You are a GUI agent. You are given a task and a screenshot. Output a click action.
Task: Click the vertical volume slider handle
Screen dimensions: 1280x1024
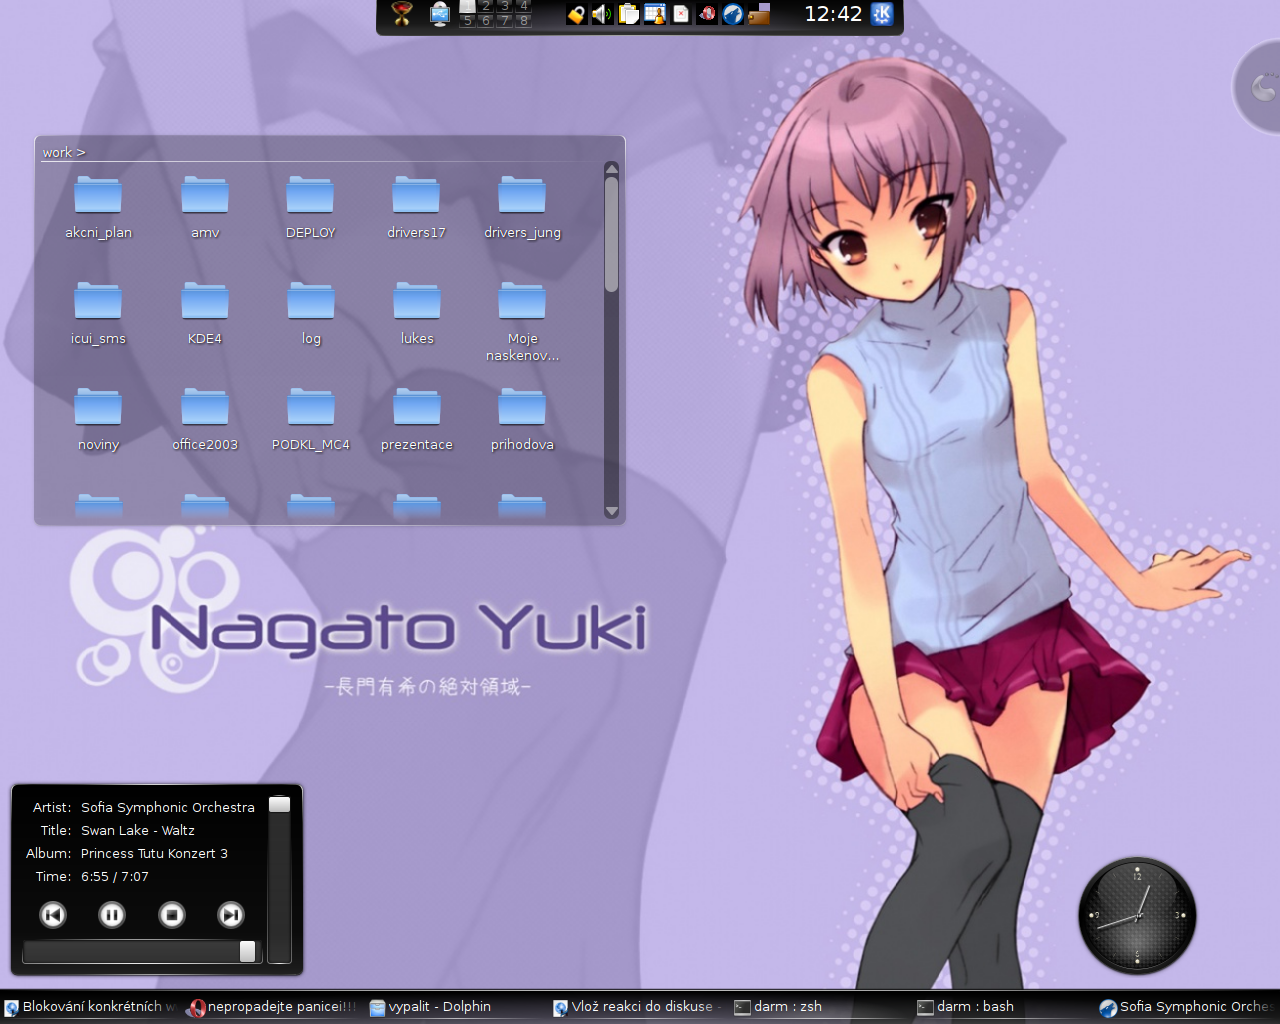pos(280,804)
